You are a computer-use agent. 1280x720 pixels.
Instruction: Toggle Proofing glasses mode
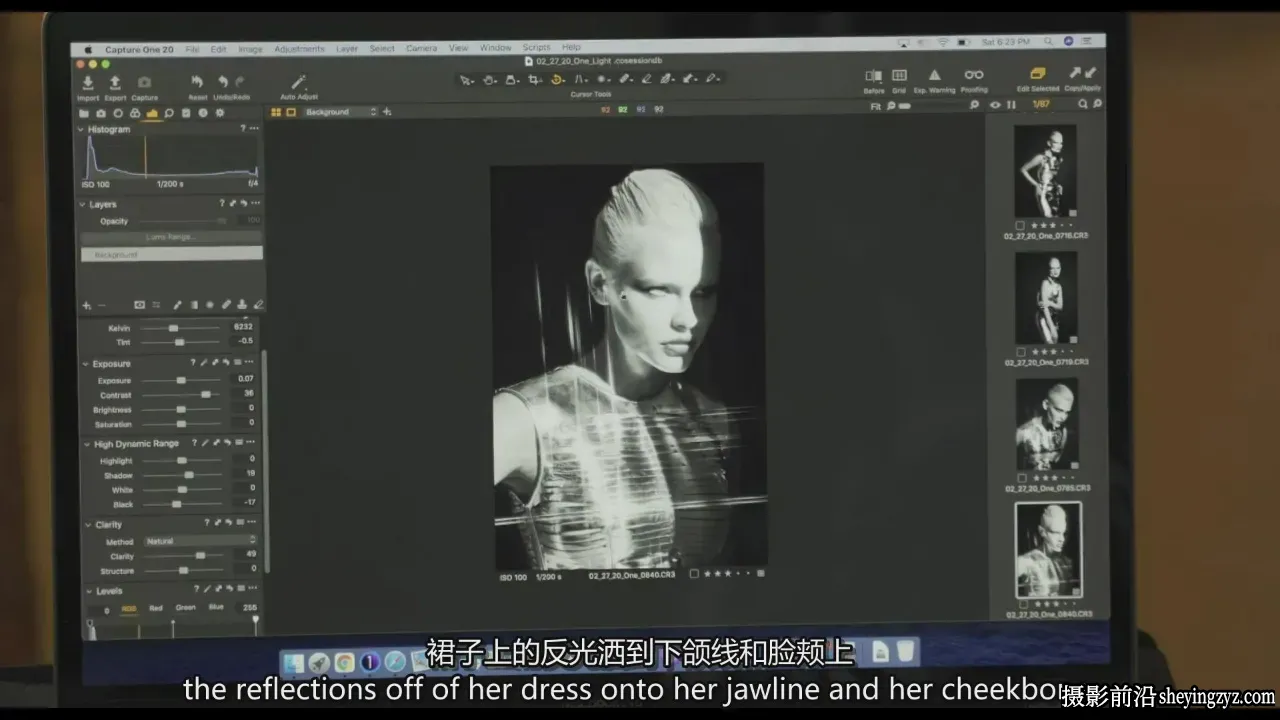(973, 75)
